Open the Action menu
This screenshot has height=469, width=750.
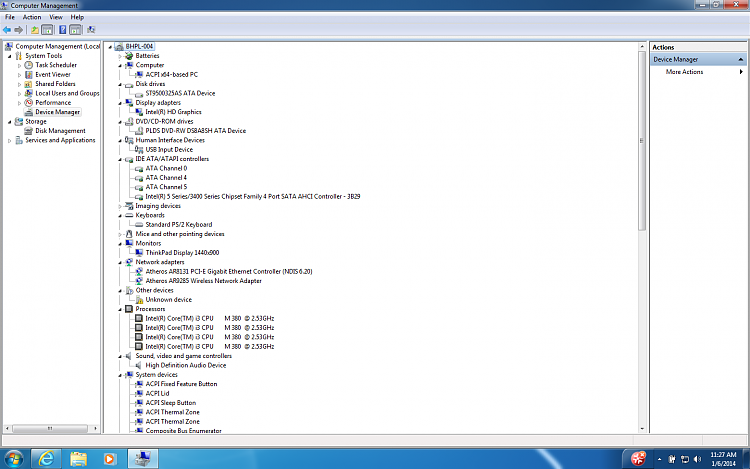pos(32,17)
